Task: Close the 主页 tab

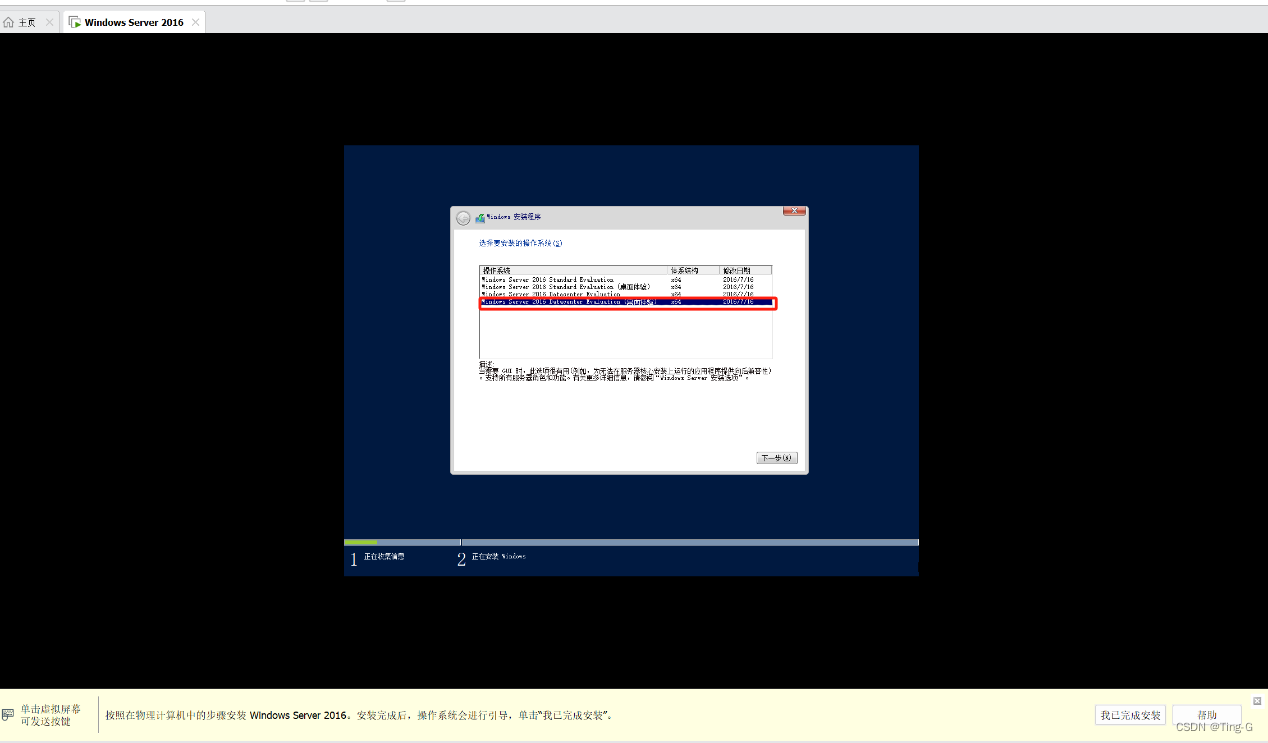Action: (x=49, y=22)
